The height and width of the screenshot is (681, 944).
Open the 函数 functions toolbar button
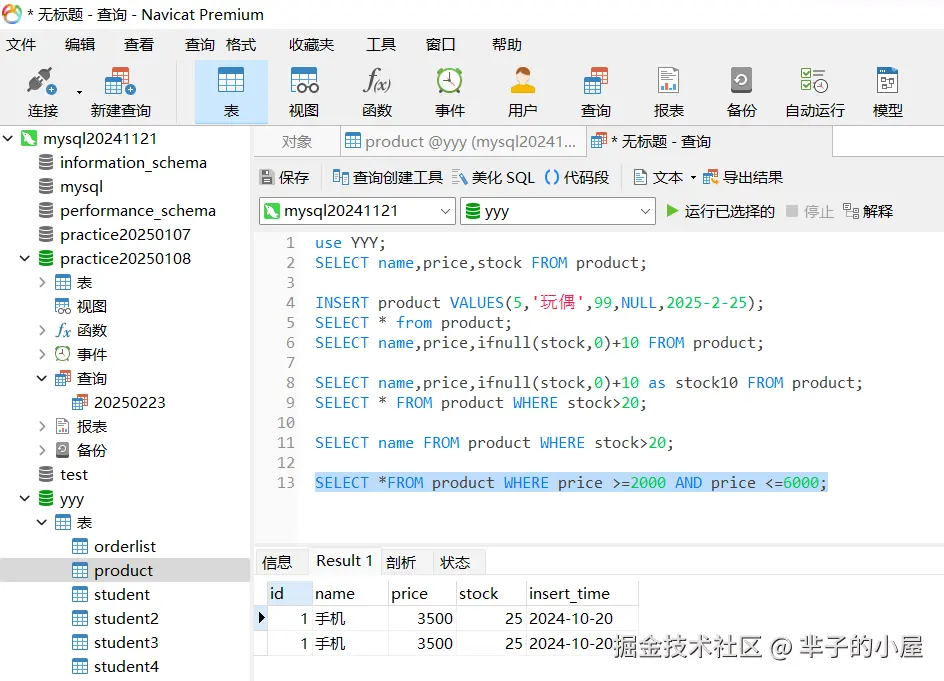[377, 92]
